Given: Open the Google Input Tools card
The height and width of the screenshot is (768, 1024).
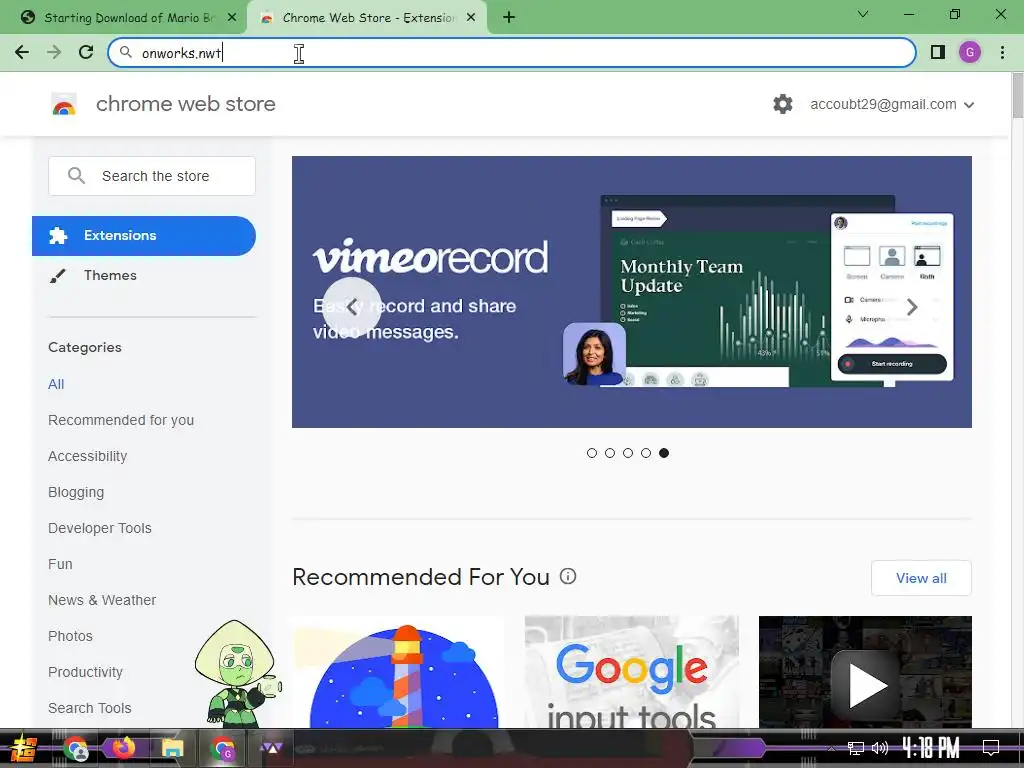Looking at the screenshot, I should [632, 672].
